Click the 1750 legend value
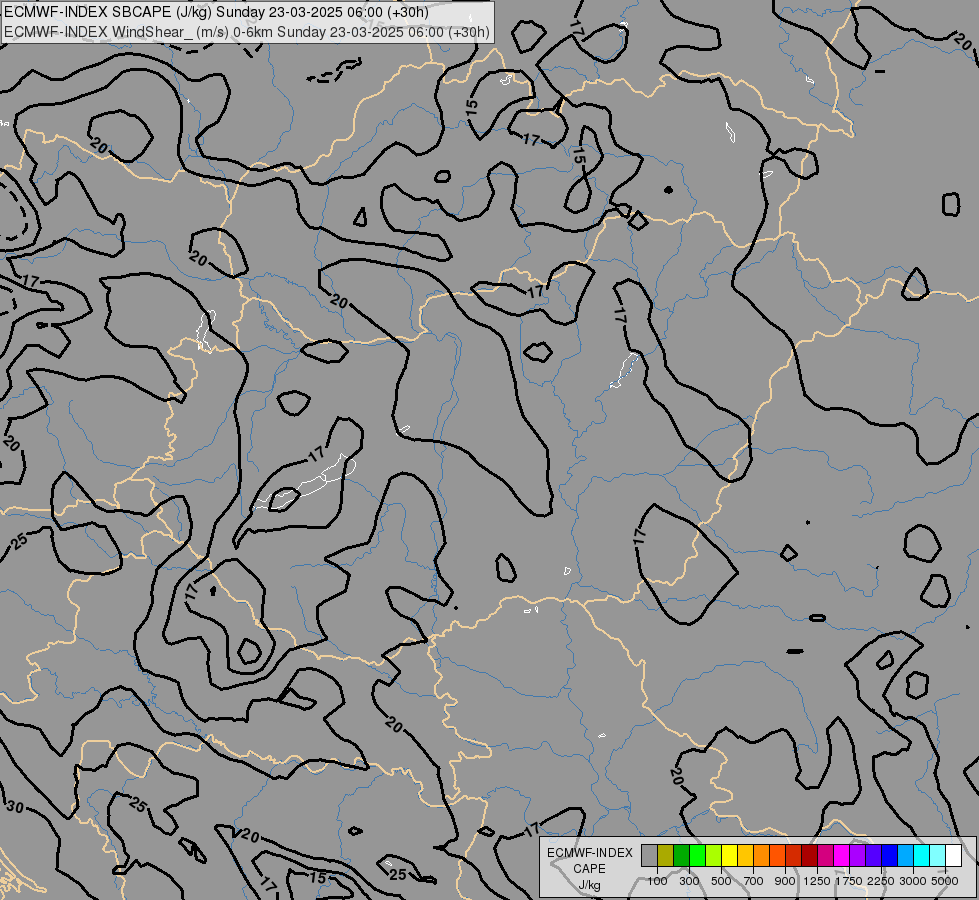979x900 pixels. [849, 881]
